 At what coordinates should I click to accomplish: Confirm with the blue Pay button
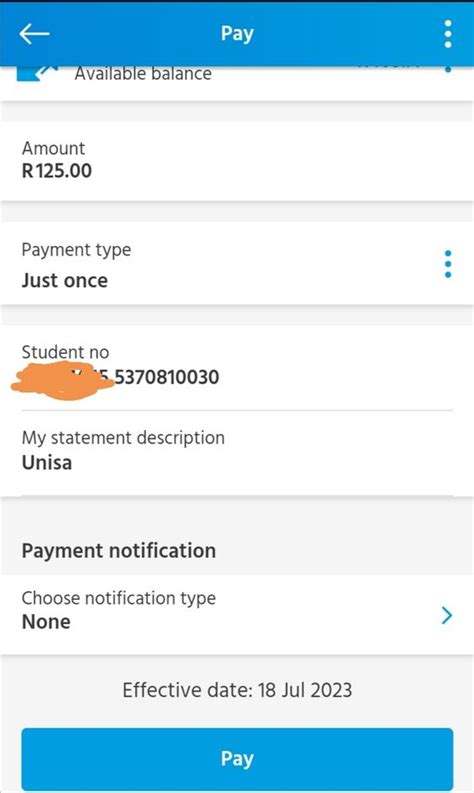tap(237, 758)
